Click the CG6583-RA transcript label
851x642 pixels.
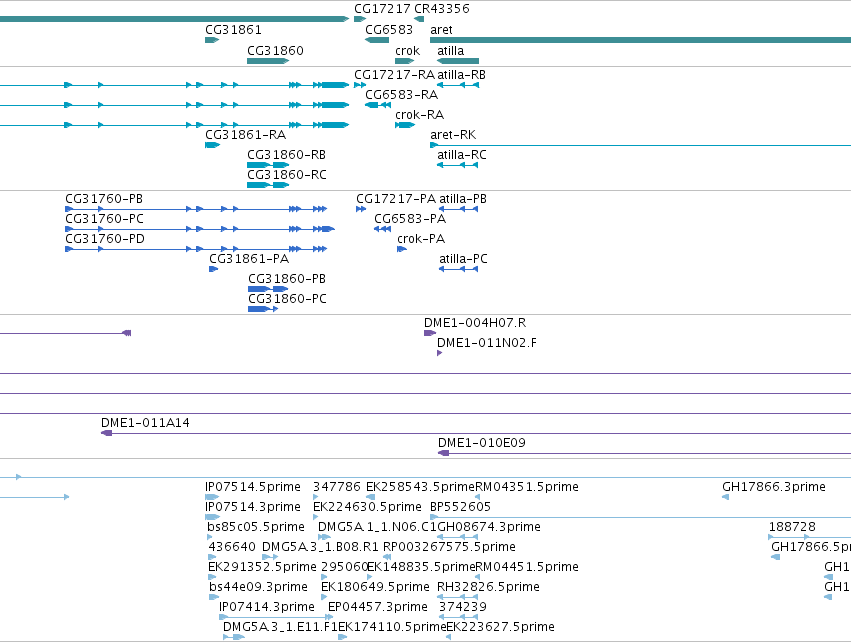point(402,94)
